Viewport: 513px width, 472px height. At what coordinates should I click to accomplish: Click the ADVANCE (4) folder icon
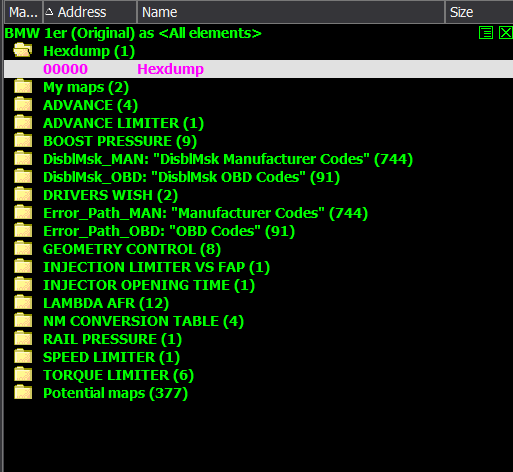[23, 104]
